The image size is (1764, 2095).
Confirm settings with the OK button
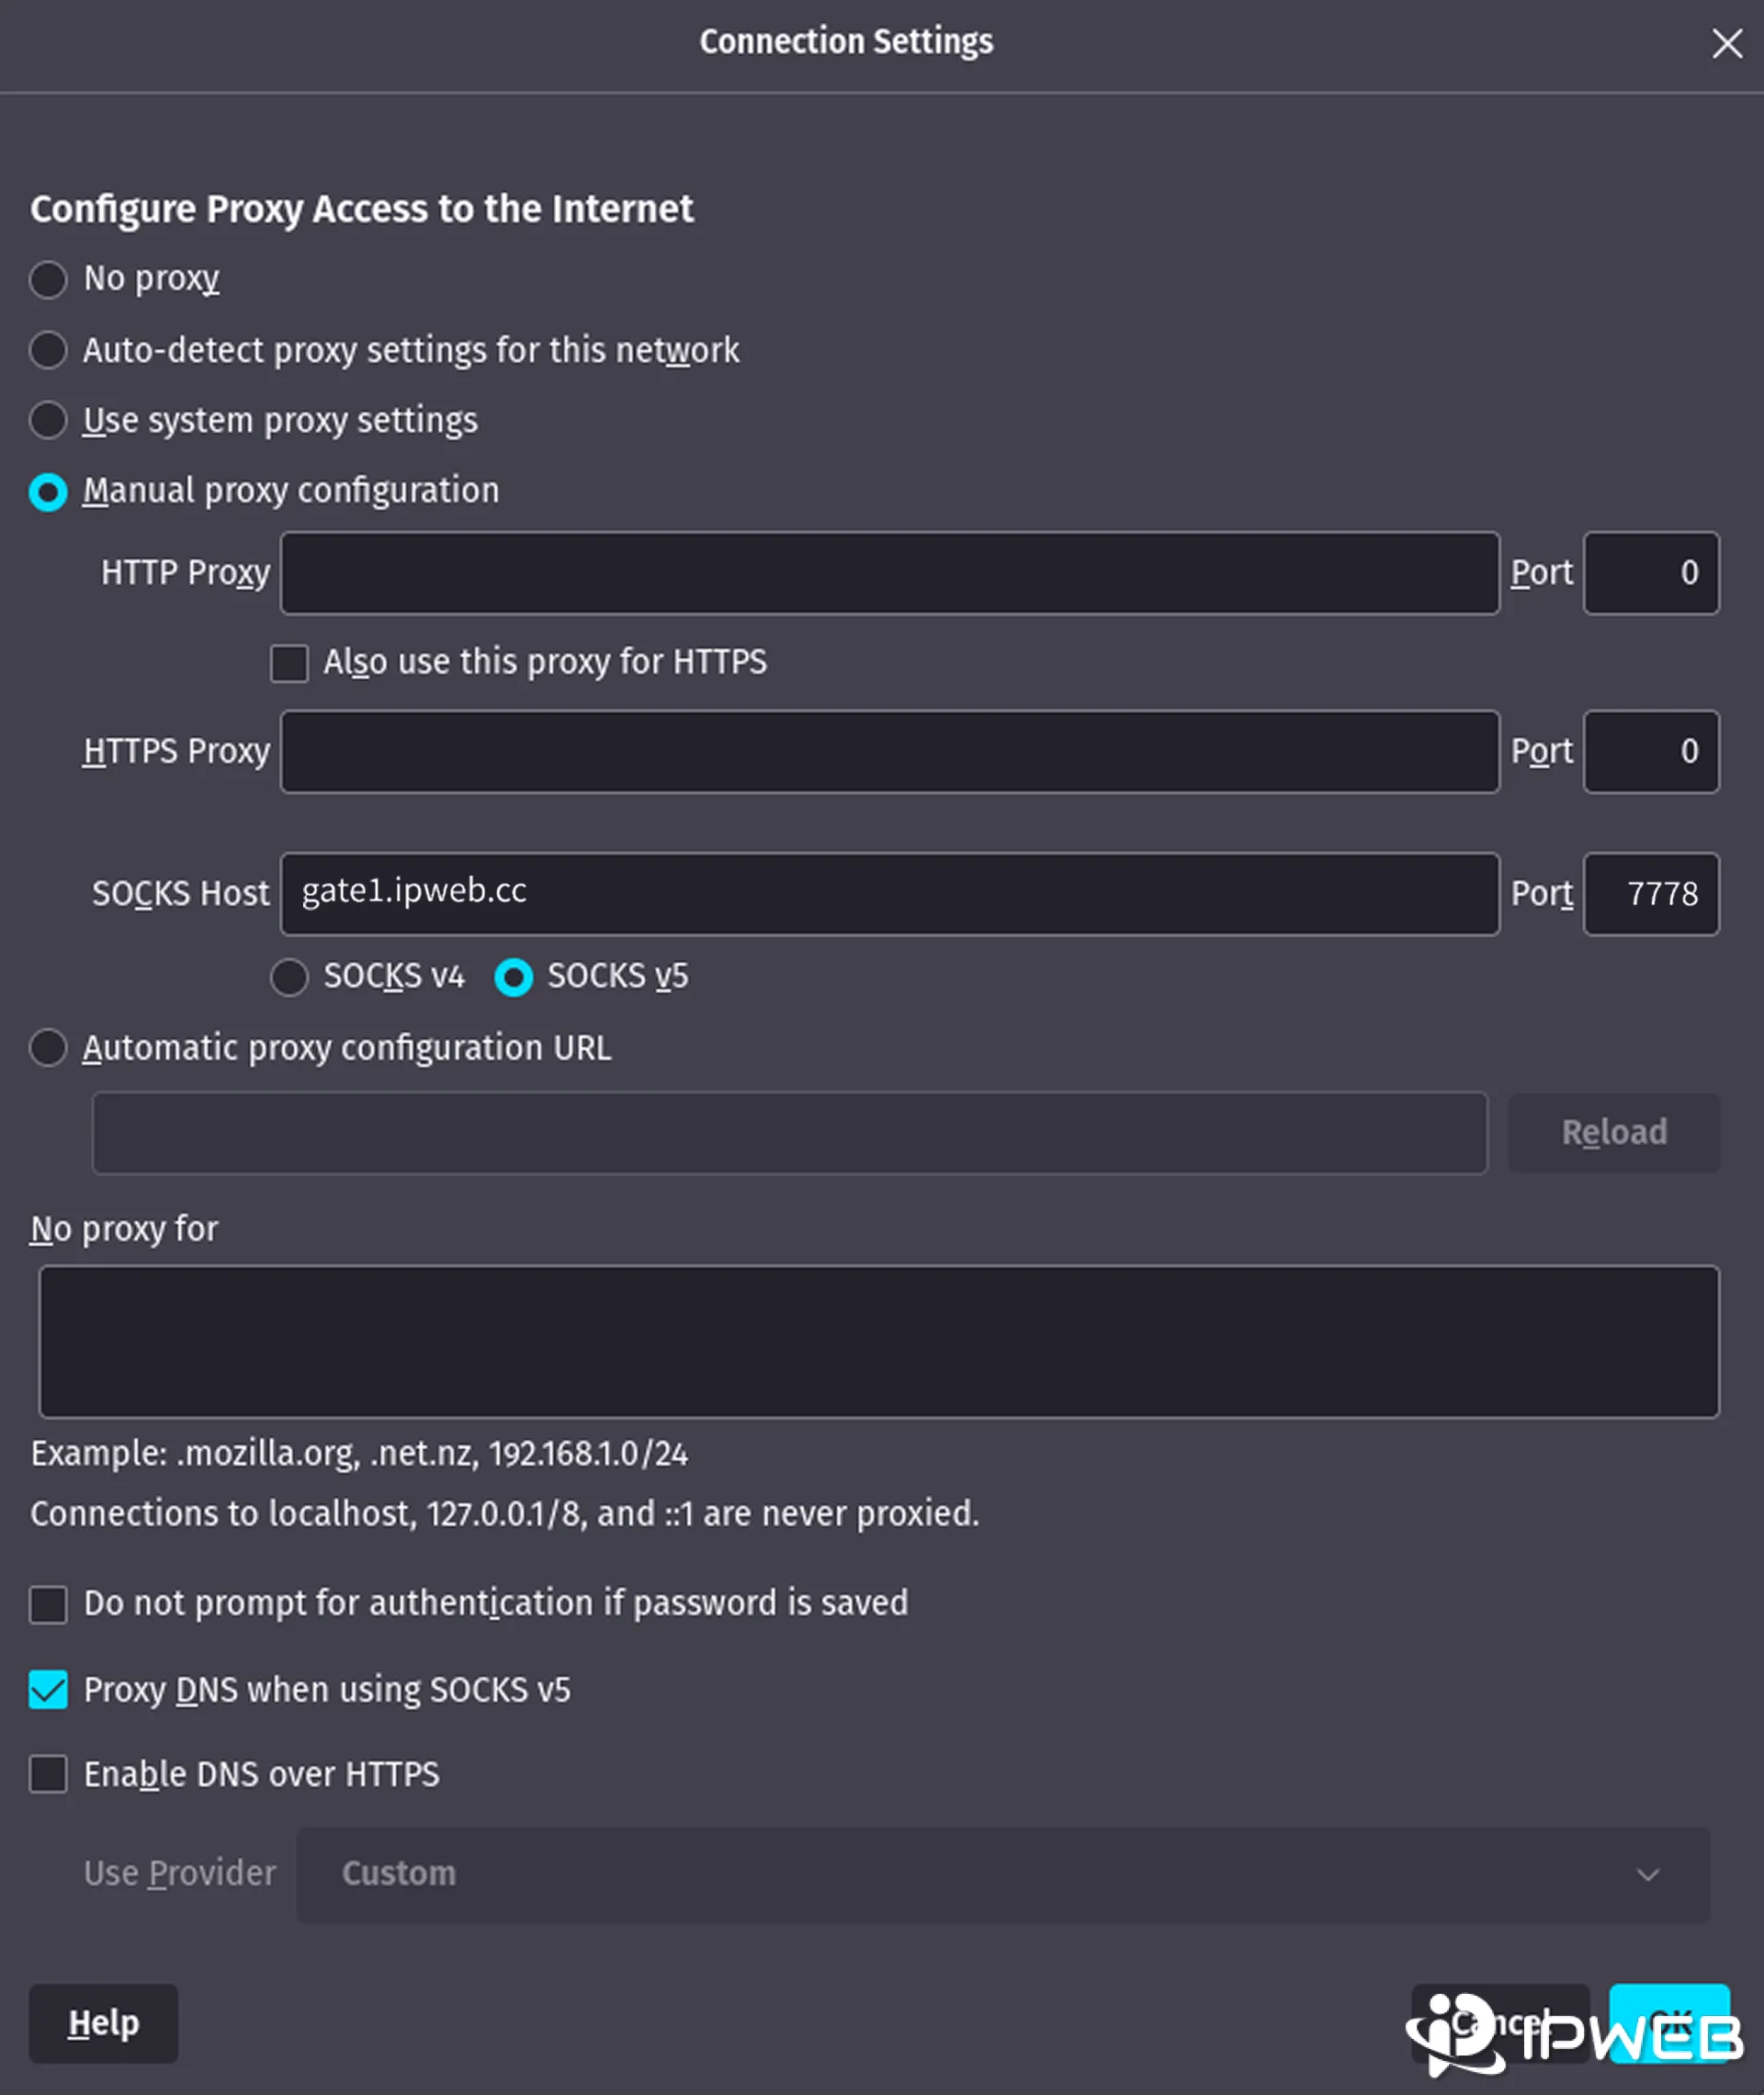coord(1668,2023)
